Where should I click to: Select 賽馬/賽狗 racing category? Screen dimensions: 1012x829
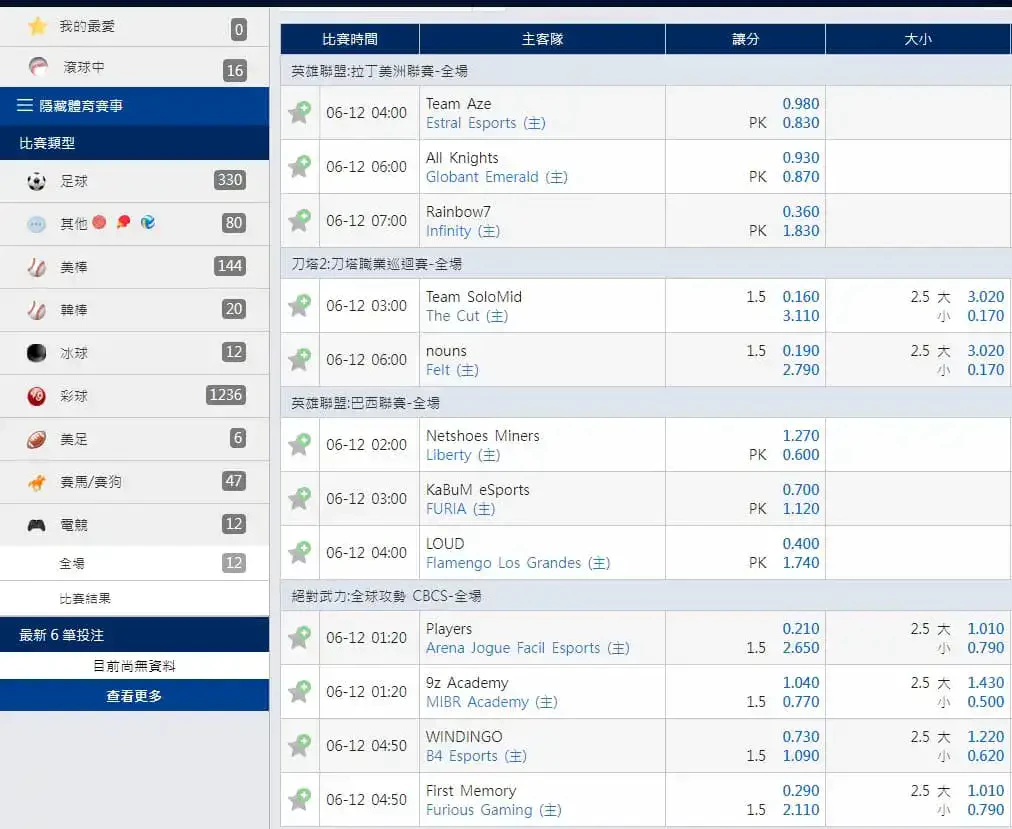[x=134, y=482]
